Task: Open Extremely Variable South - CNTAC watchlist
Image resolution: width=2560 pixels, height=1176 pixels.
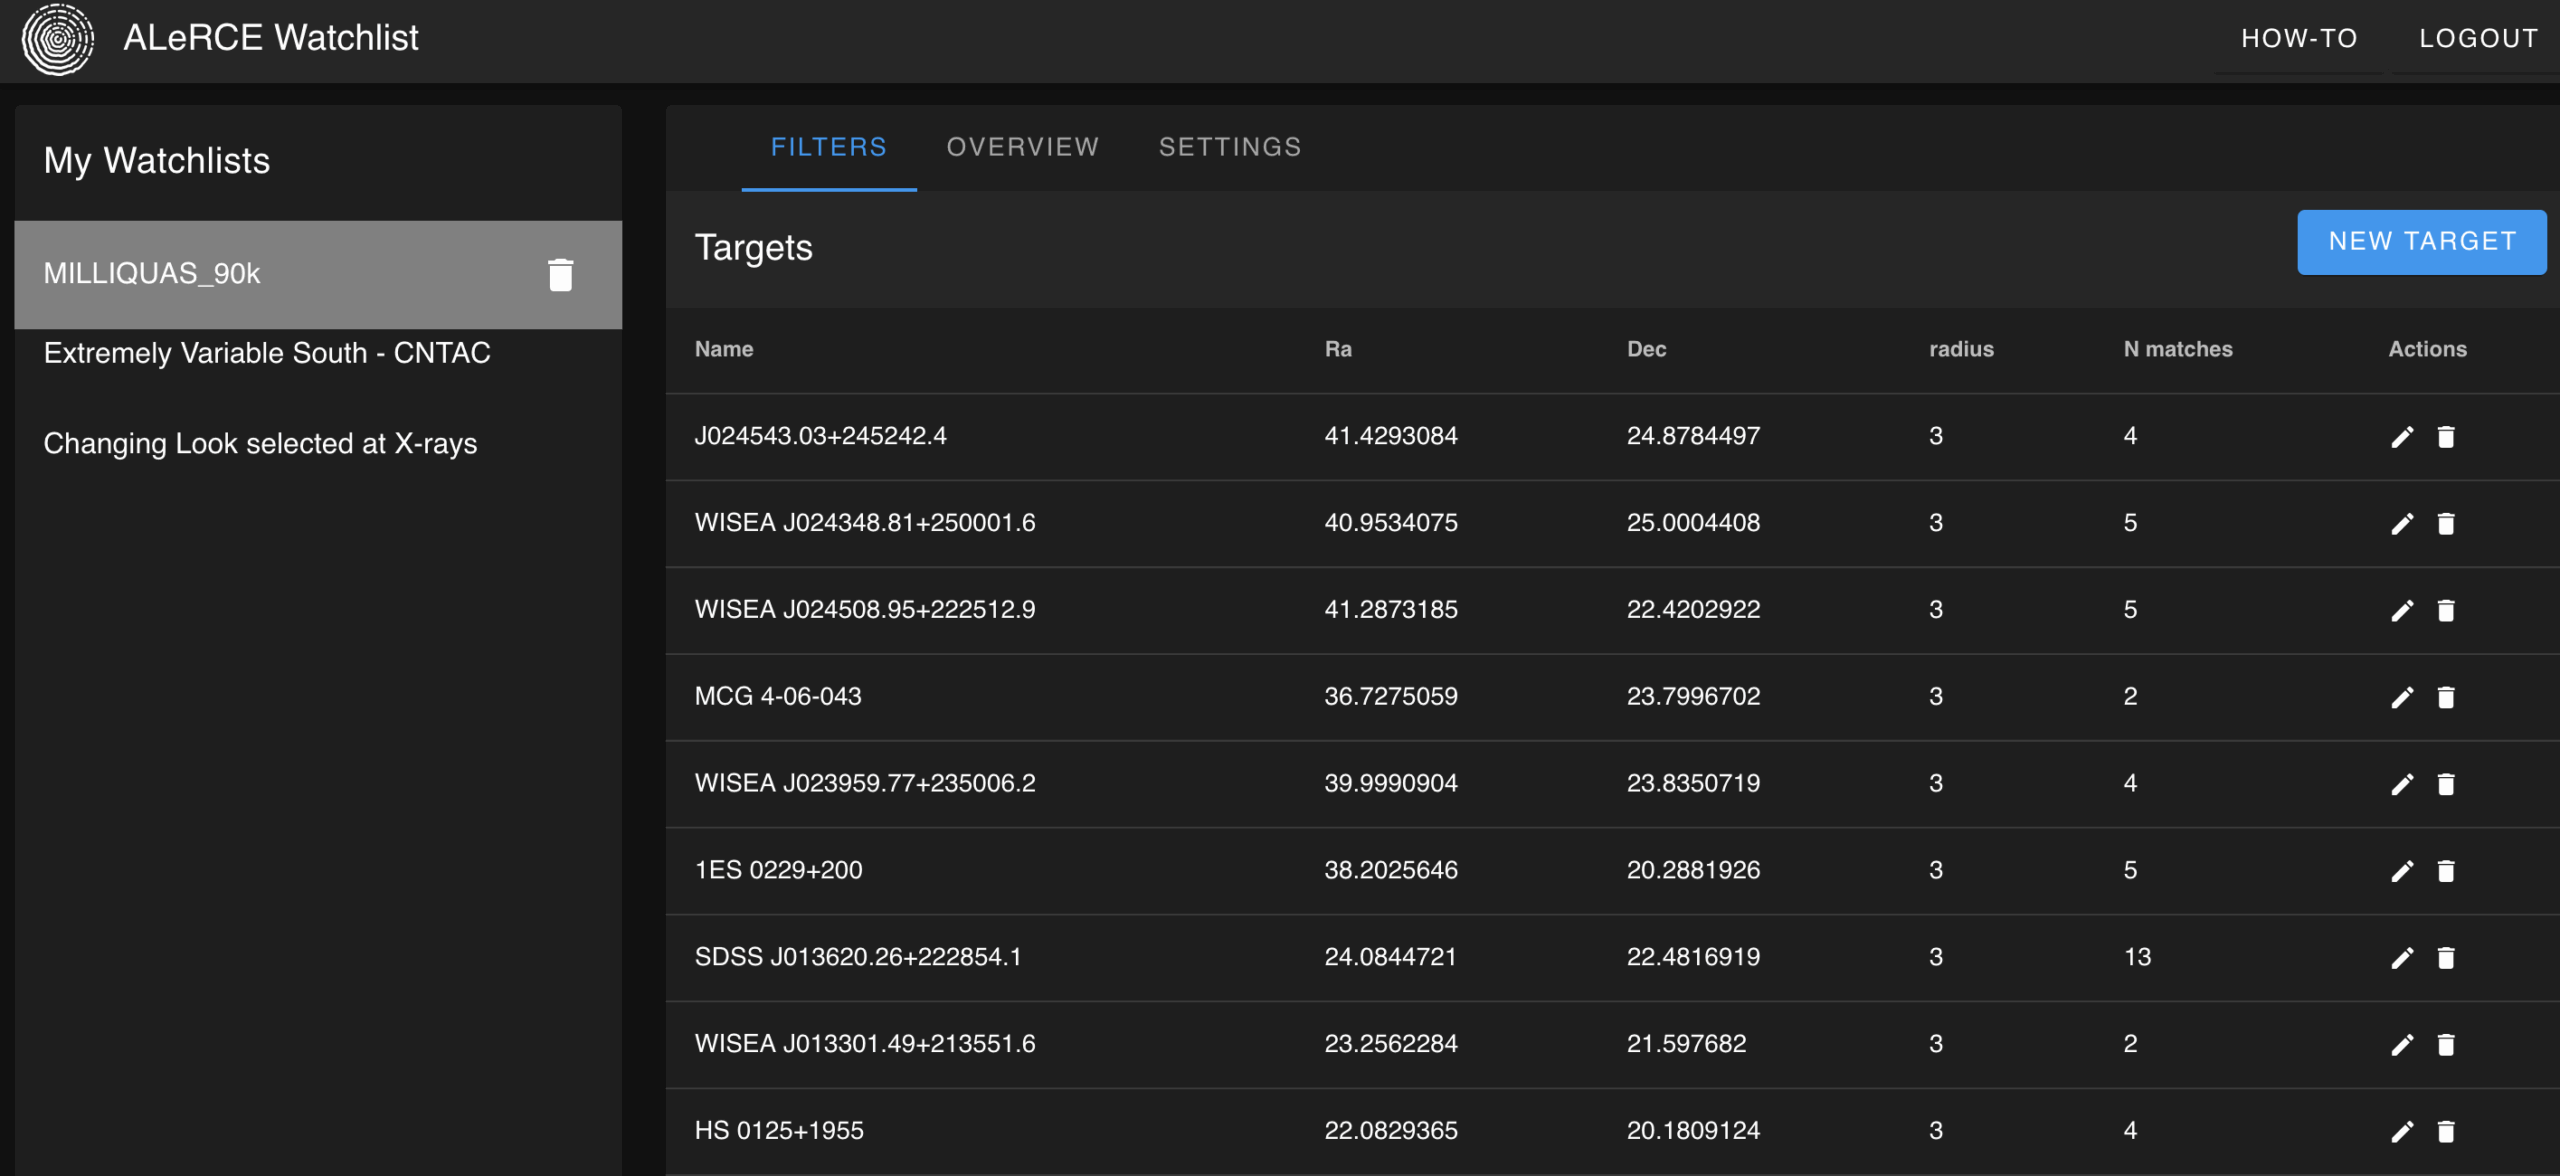Action: pyautogui.click(x=267, y=353)
